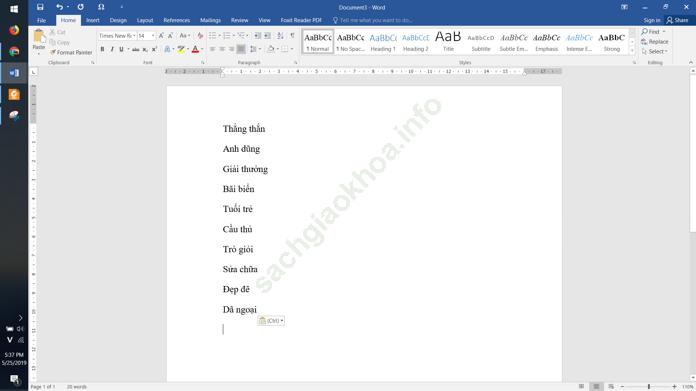Click the Paste clipboard icon
This screenshot has height=391, width=696.
pos(39,37)
